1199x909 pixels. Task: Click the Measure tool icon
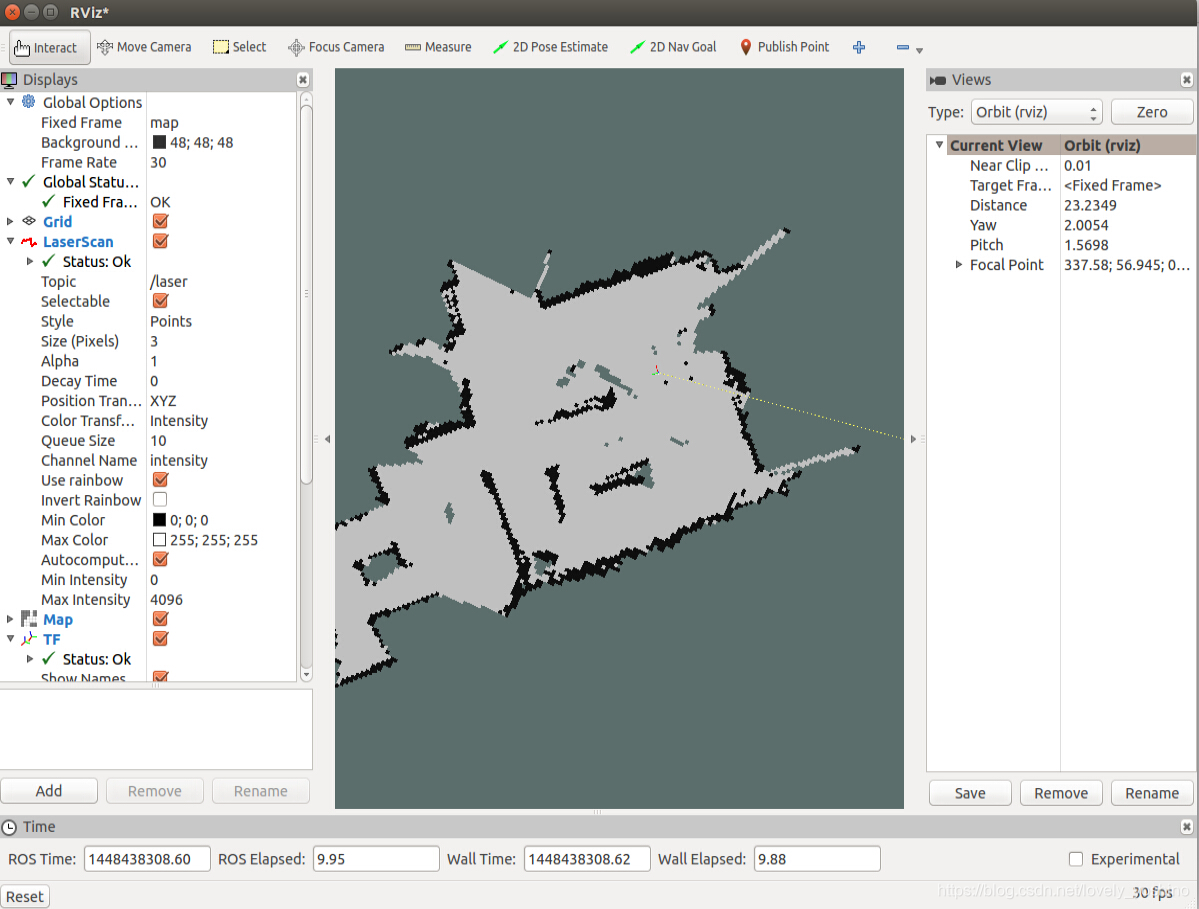(413, 47)
